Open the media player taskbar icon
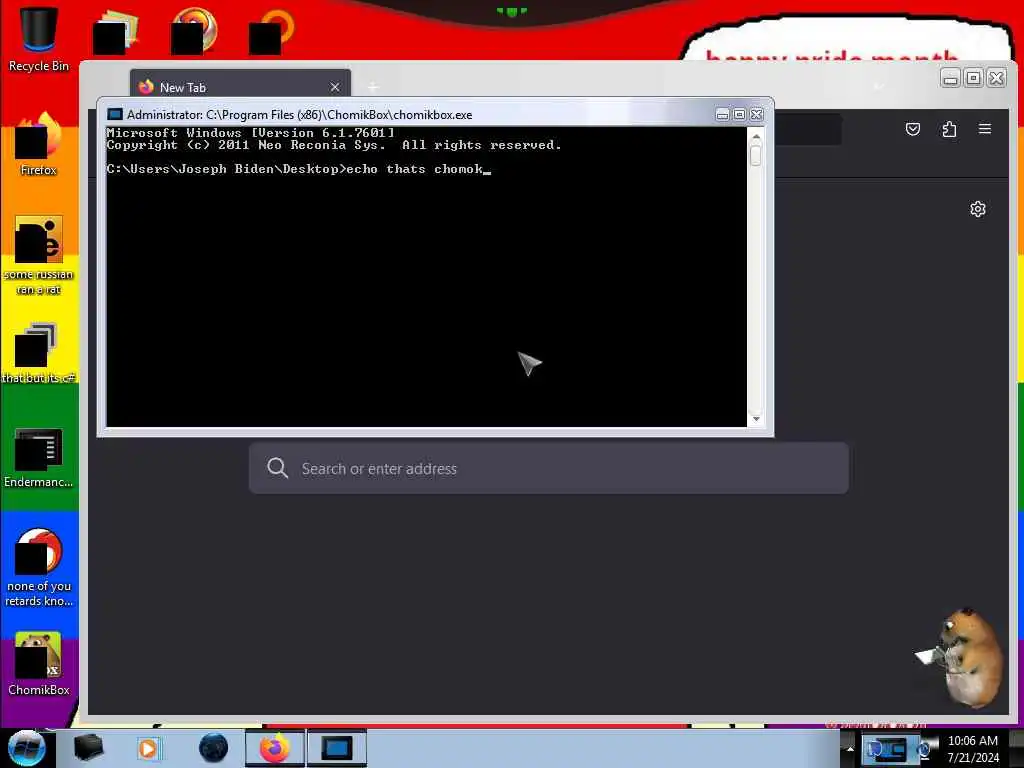The width and height of the screenshot is (1024, 768). click(x=148, y=748)
